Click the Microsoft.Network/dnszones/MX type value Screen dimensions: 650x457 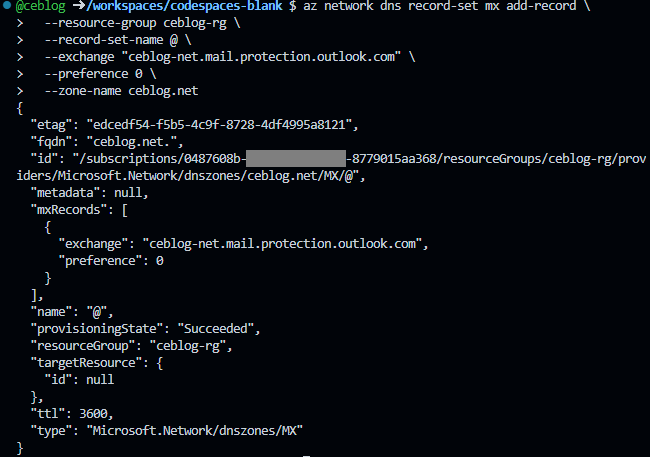(194, 430)
